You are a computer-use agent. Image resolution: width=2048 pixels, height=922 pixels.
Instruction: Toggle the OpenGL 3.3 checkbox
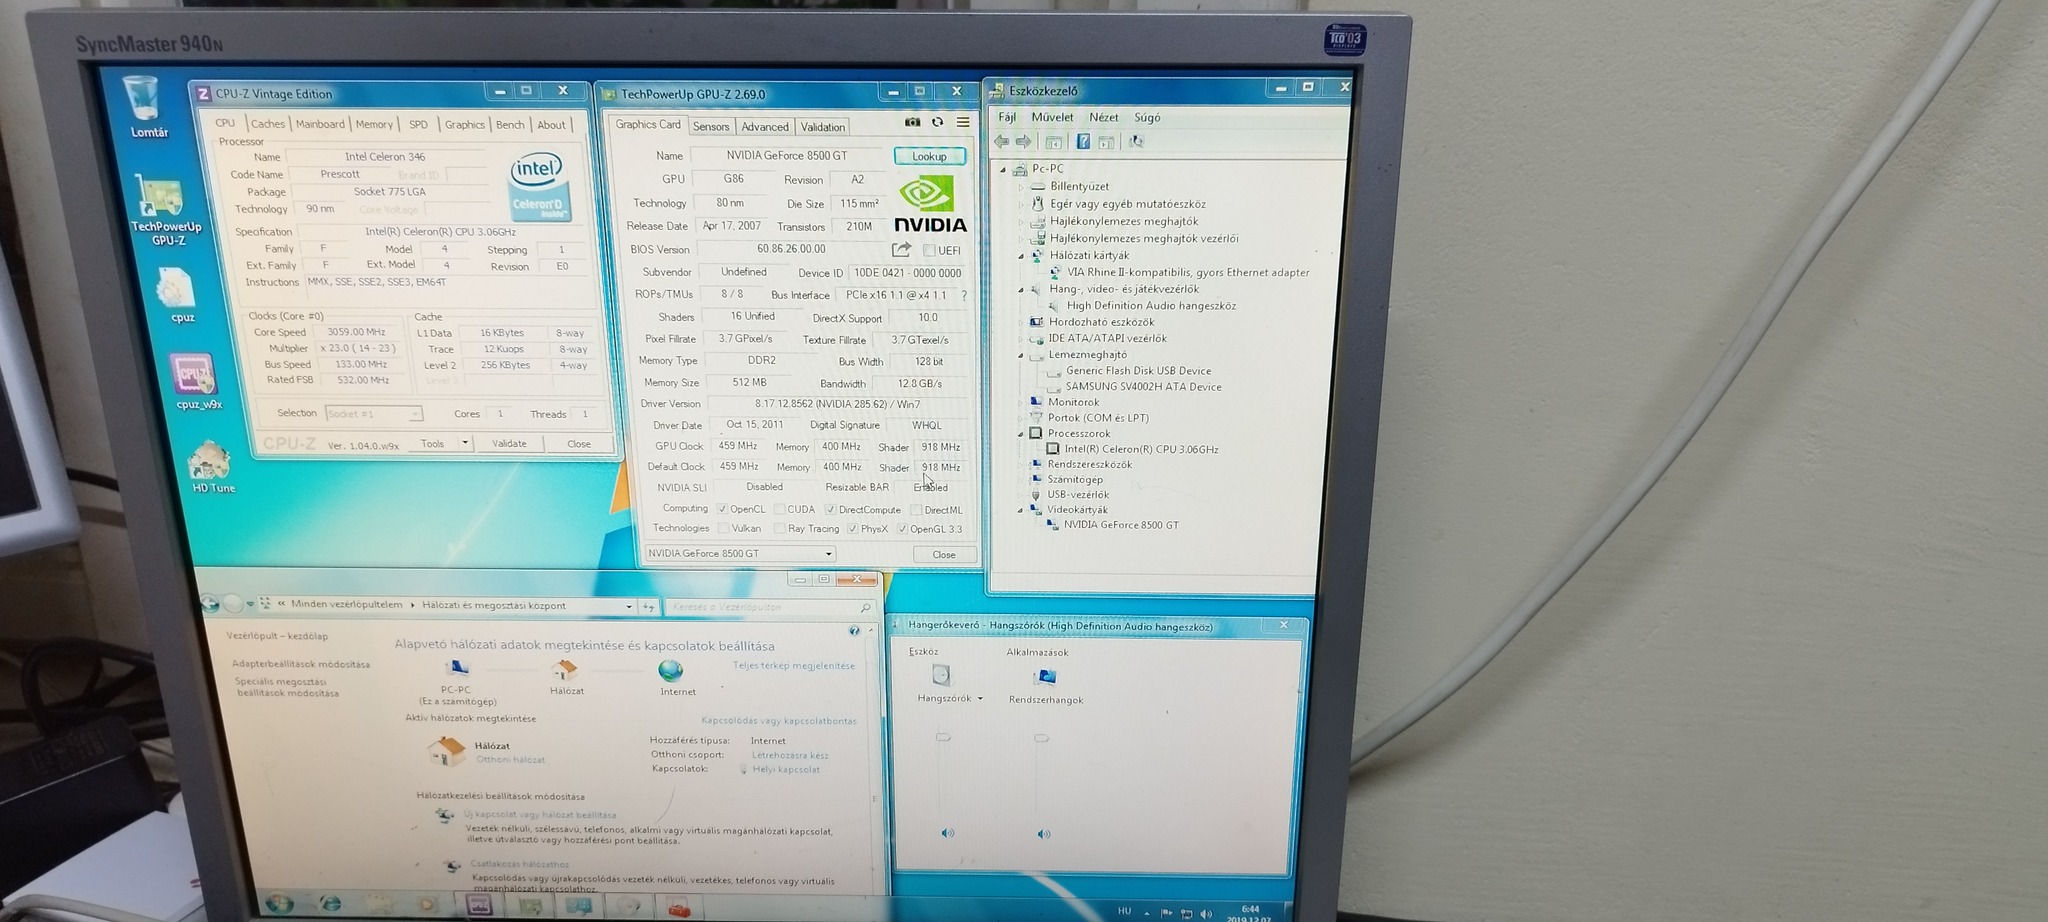(x=902, y=529)
